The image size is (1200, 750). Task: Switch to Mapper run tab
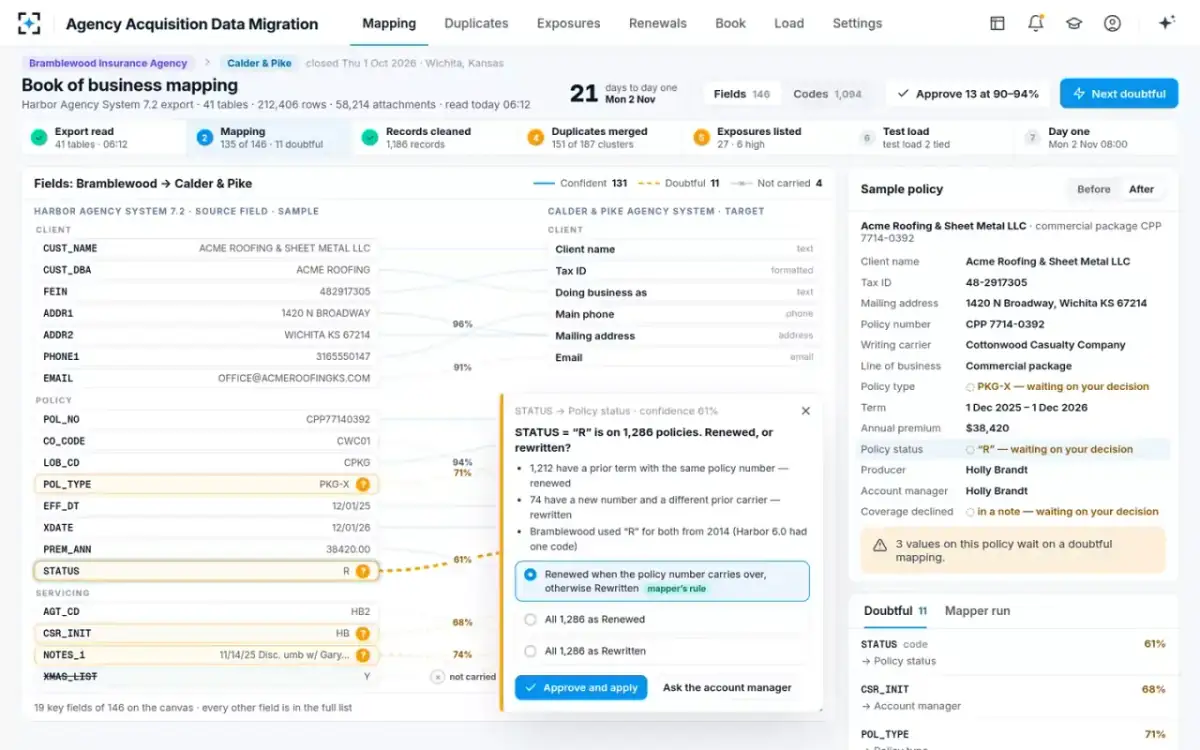point(977,611)
